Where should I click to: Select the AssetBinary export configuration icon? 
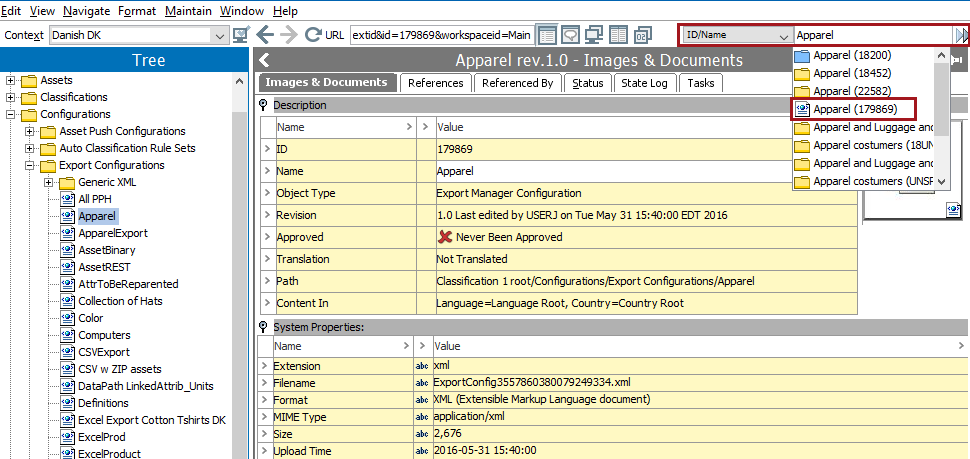pos(68,250)
